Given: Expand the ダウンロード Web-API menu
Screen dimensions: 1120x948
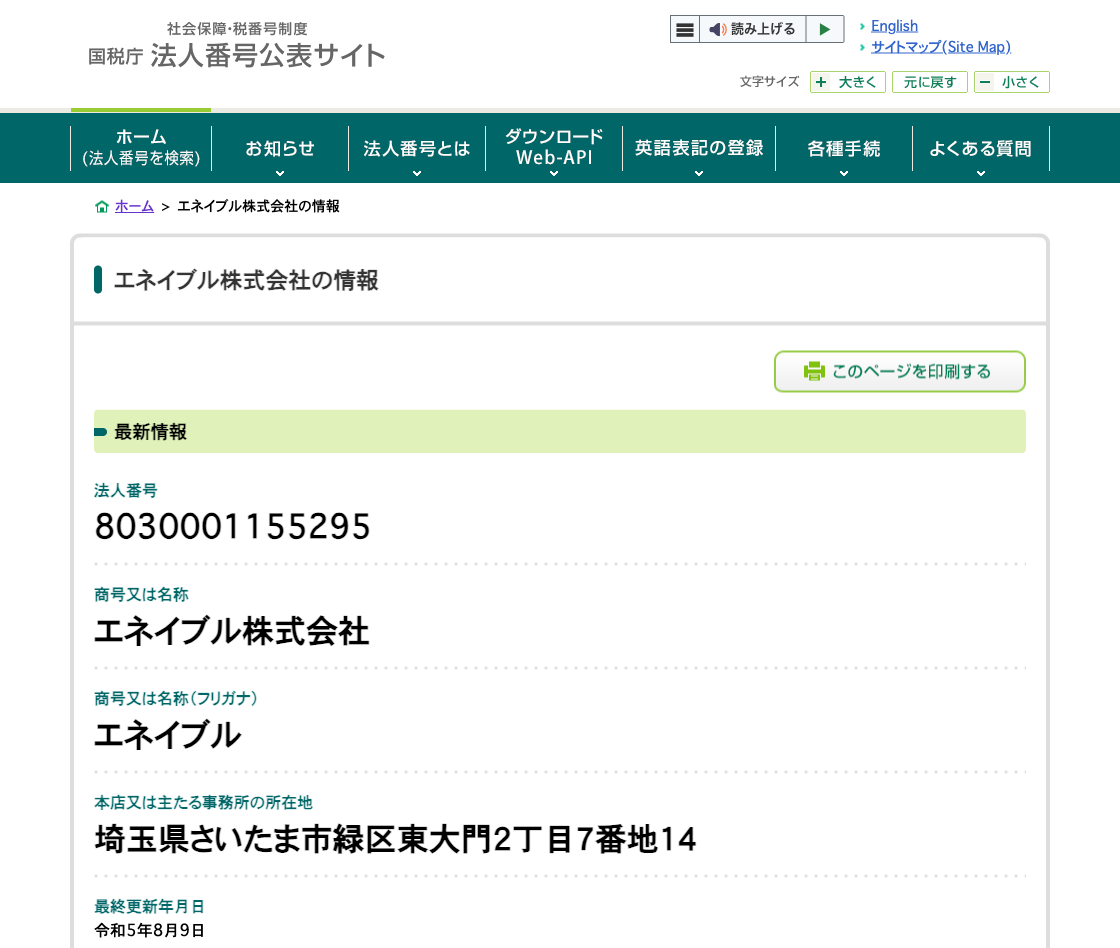Looking at the screenshot, I should (554, 149).
